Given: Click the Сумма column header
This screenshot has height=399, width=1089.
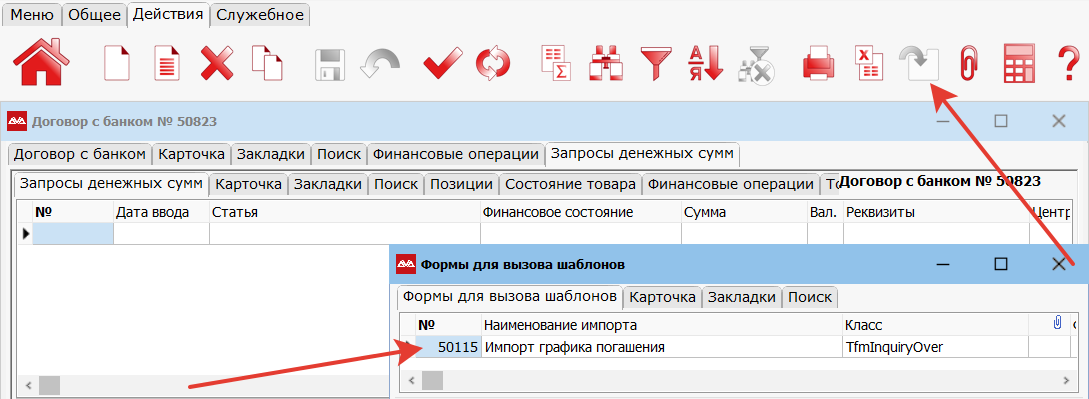Looking at the screenshot, I should [744, 213].
